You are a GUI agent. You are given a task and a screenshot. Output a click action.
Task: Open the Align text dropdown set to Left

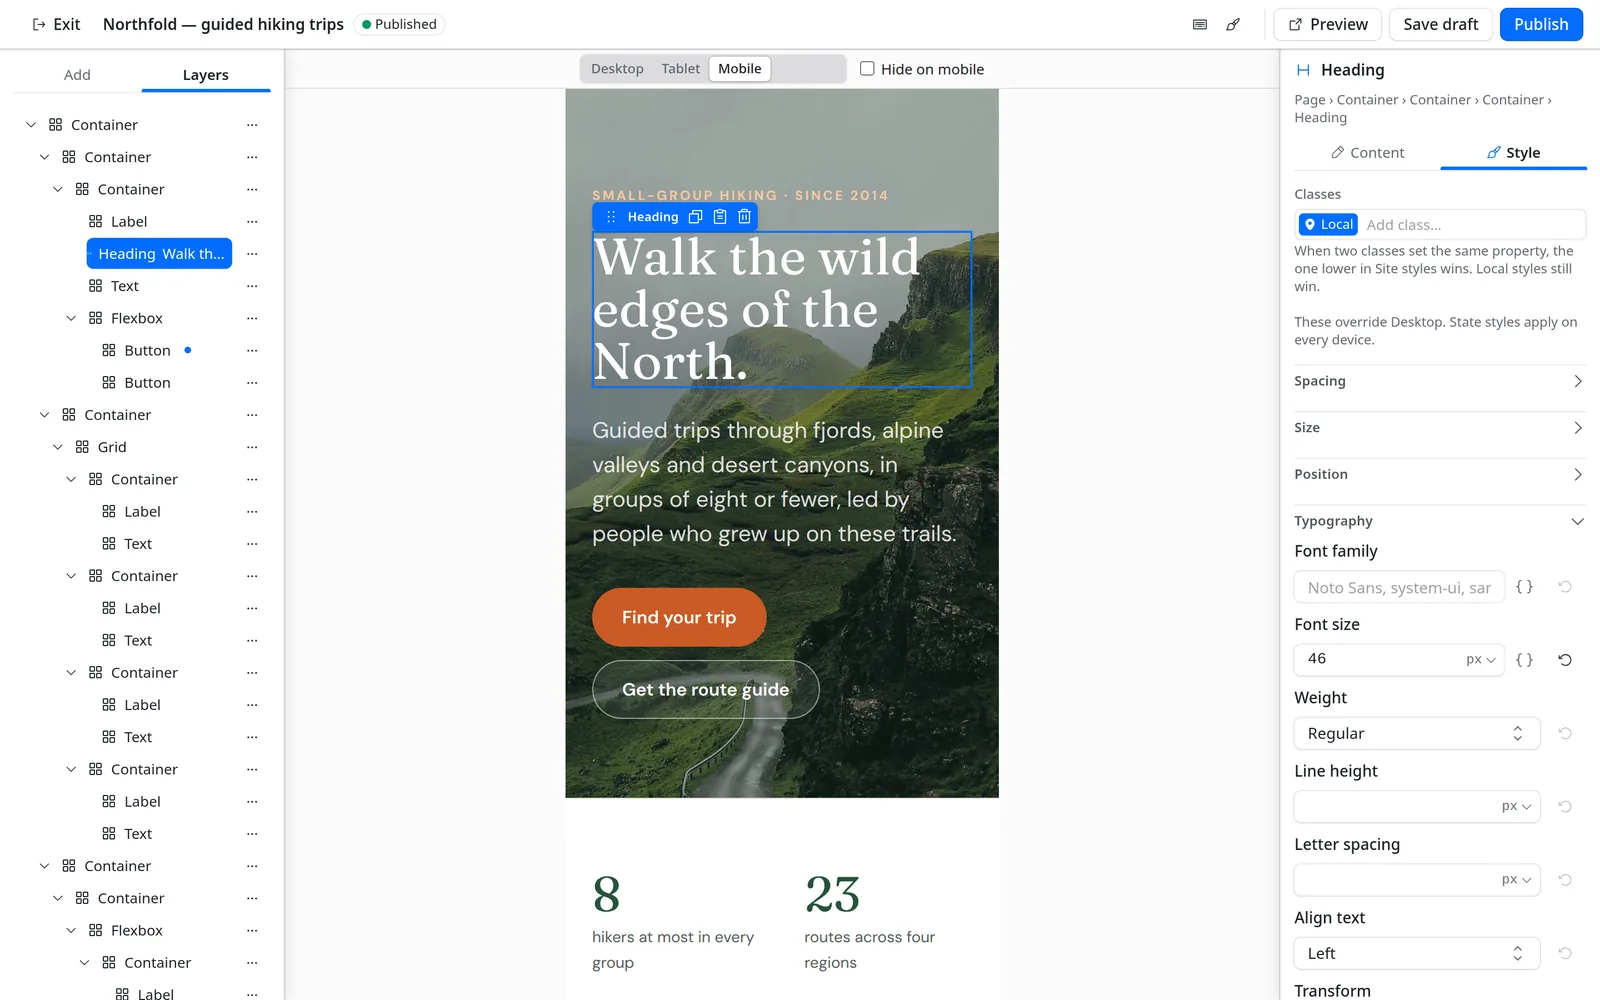click(1417, 954)
